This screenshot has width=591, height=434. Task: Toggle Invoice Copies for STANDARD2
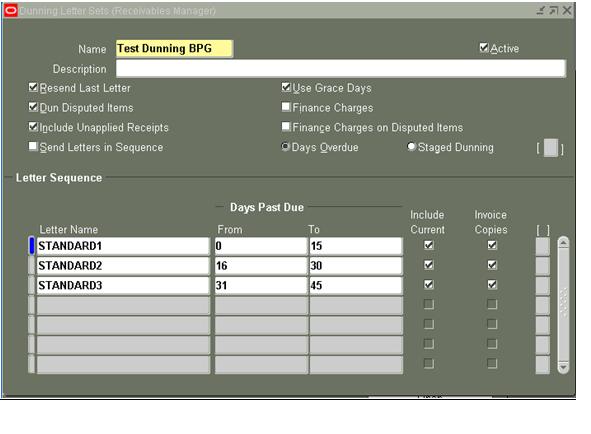tap(492, 265)
